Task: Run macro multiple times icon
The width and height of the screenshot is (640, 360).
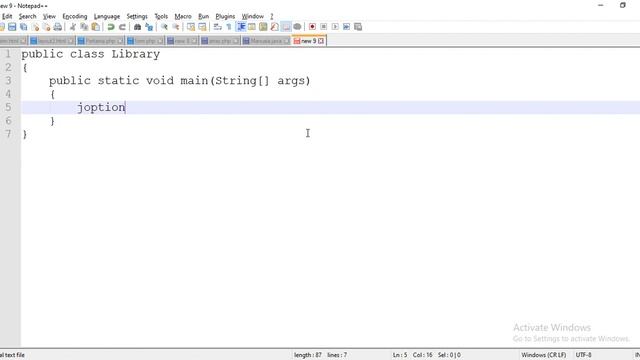Action: (347, 27)
